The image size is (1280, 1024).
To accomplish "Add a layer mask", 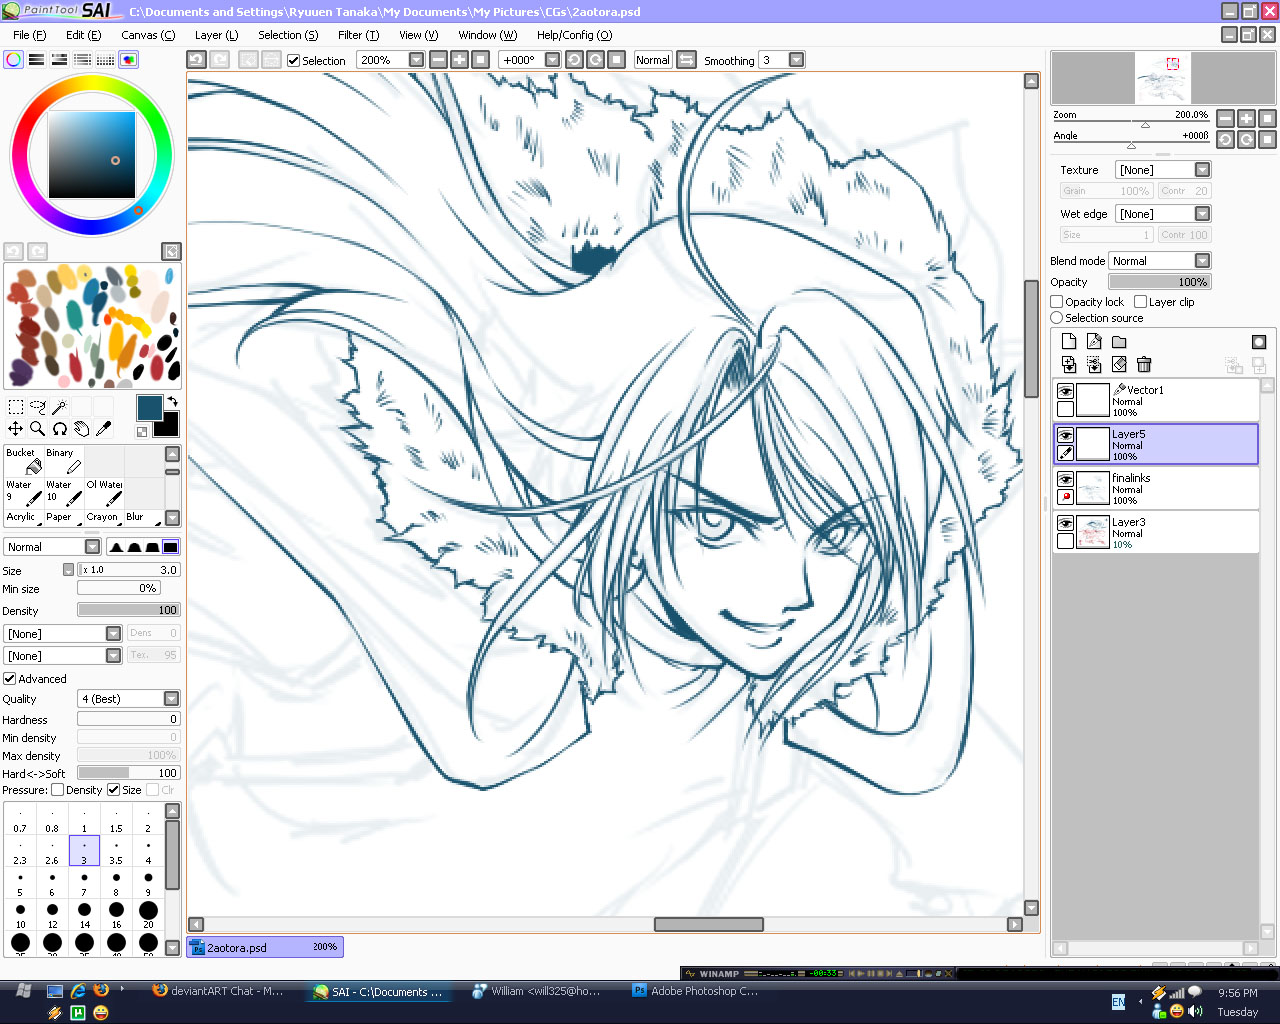I will click(1259, 342).
